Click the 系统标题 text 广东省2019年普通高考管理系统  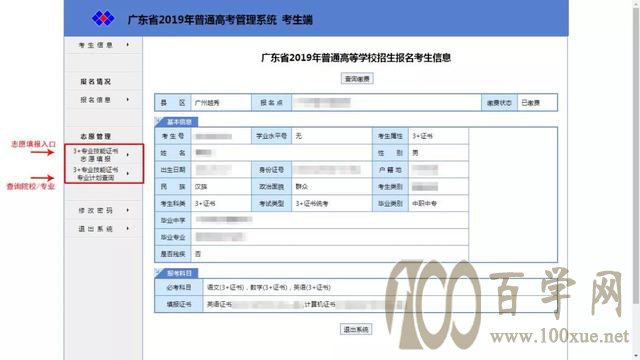202,20
